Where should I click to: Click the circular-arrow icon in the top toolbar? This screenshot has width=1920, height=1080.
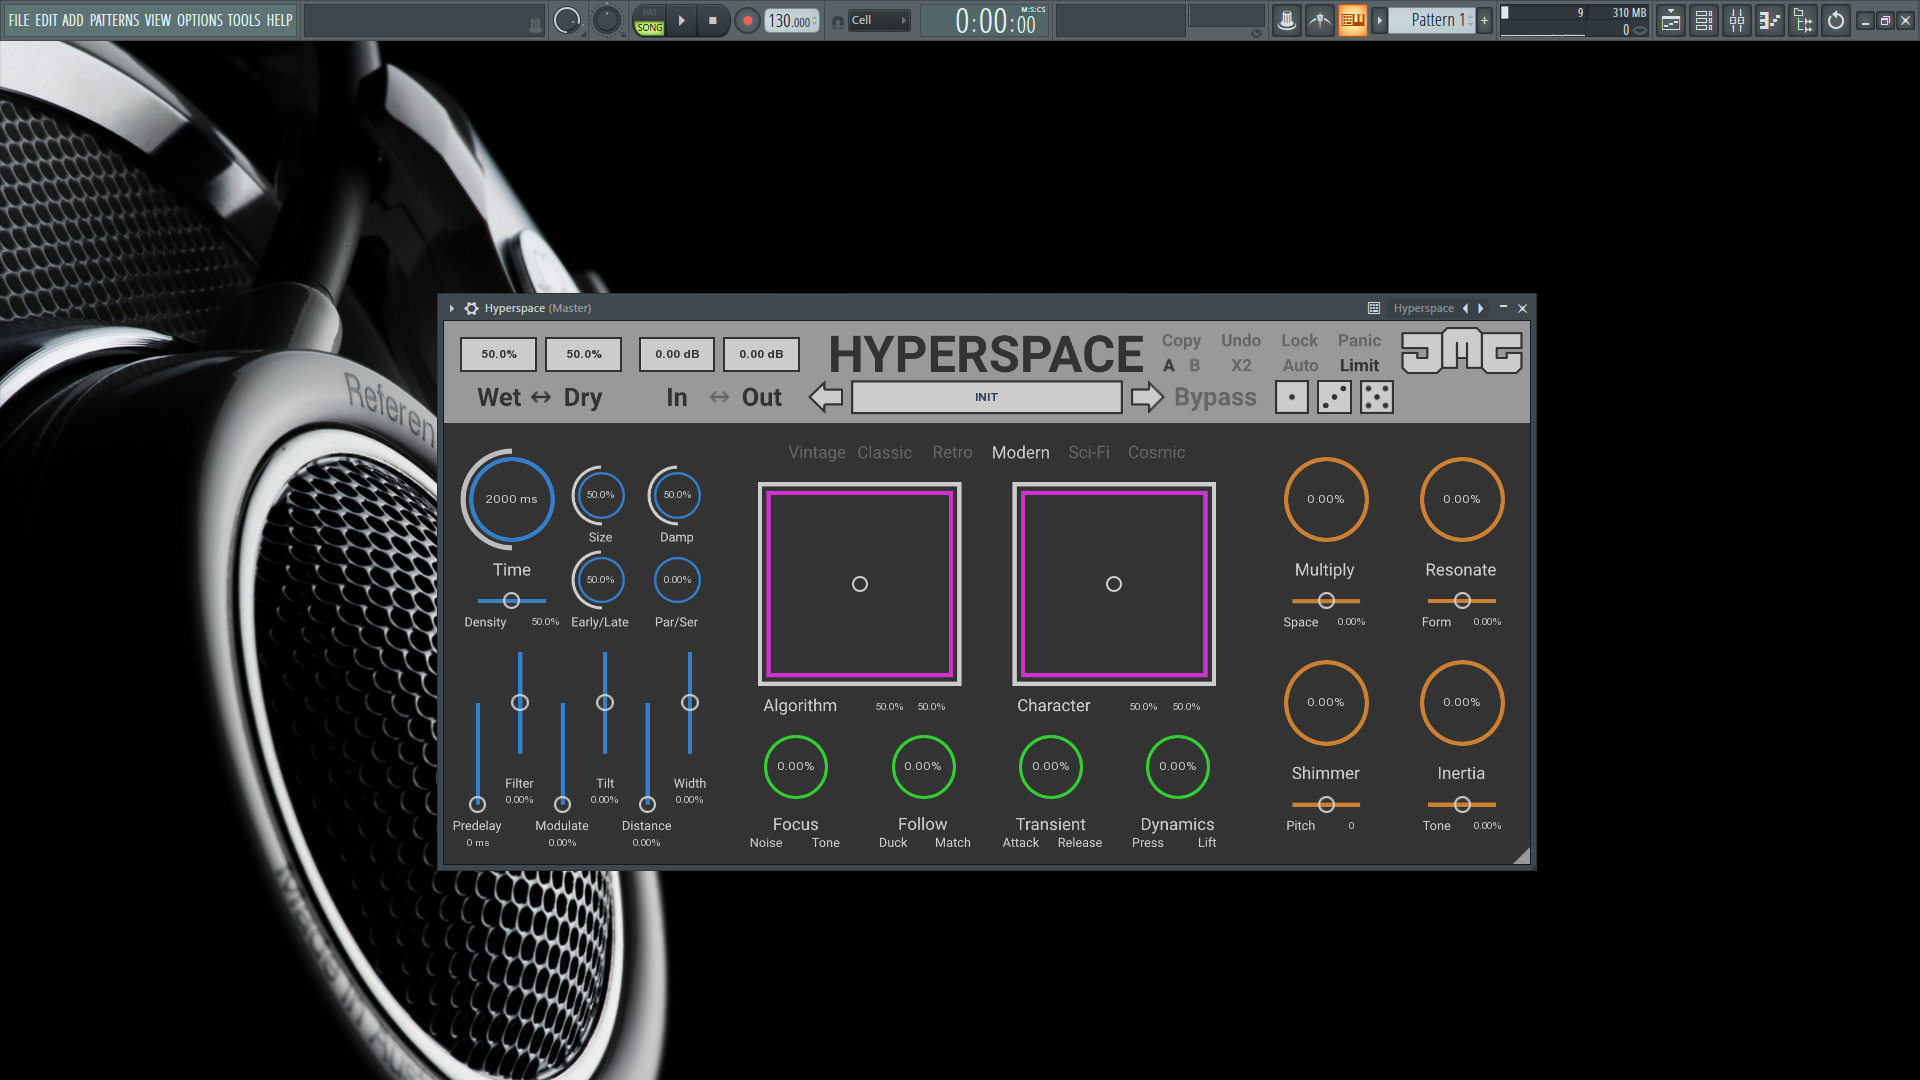(1836, 20)
